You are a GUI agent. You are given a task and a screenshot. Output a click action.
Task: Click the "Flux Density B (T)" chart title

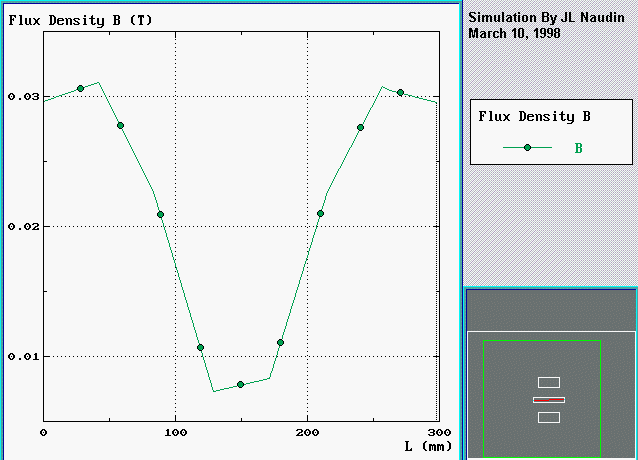80,20
